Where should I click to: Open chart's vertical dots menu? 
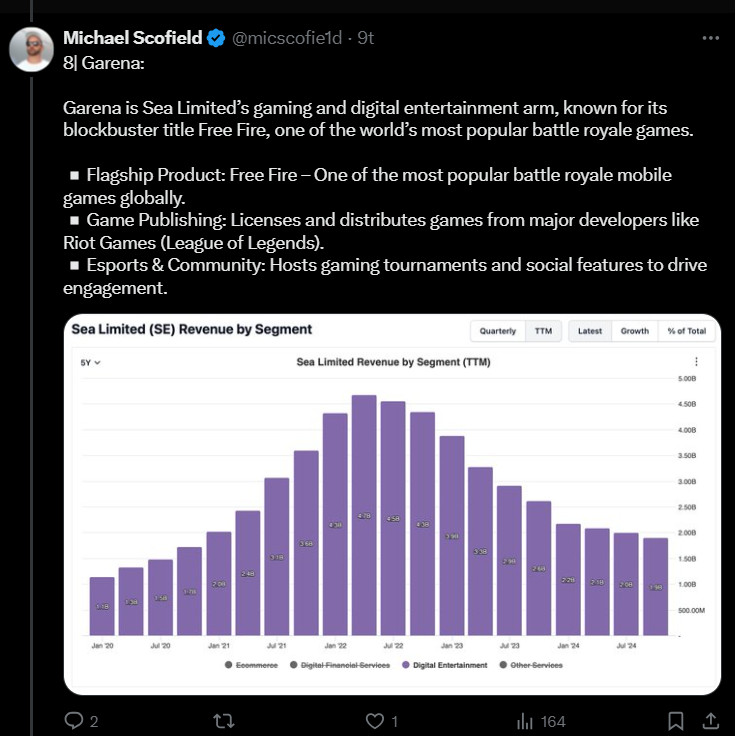click(696, 362)
